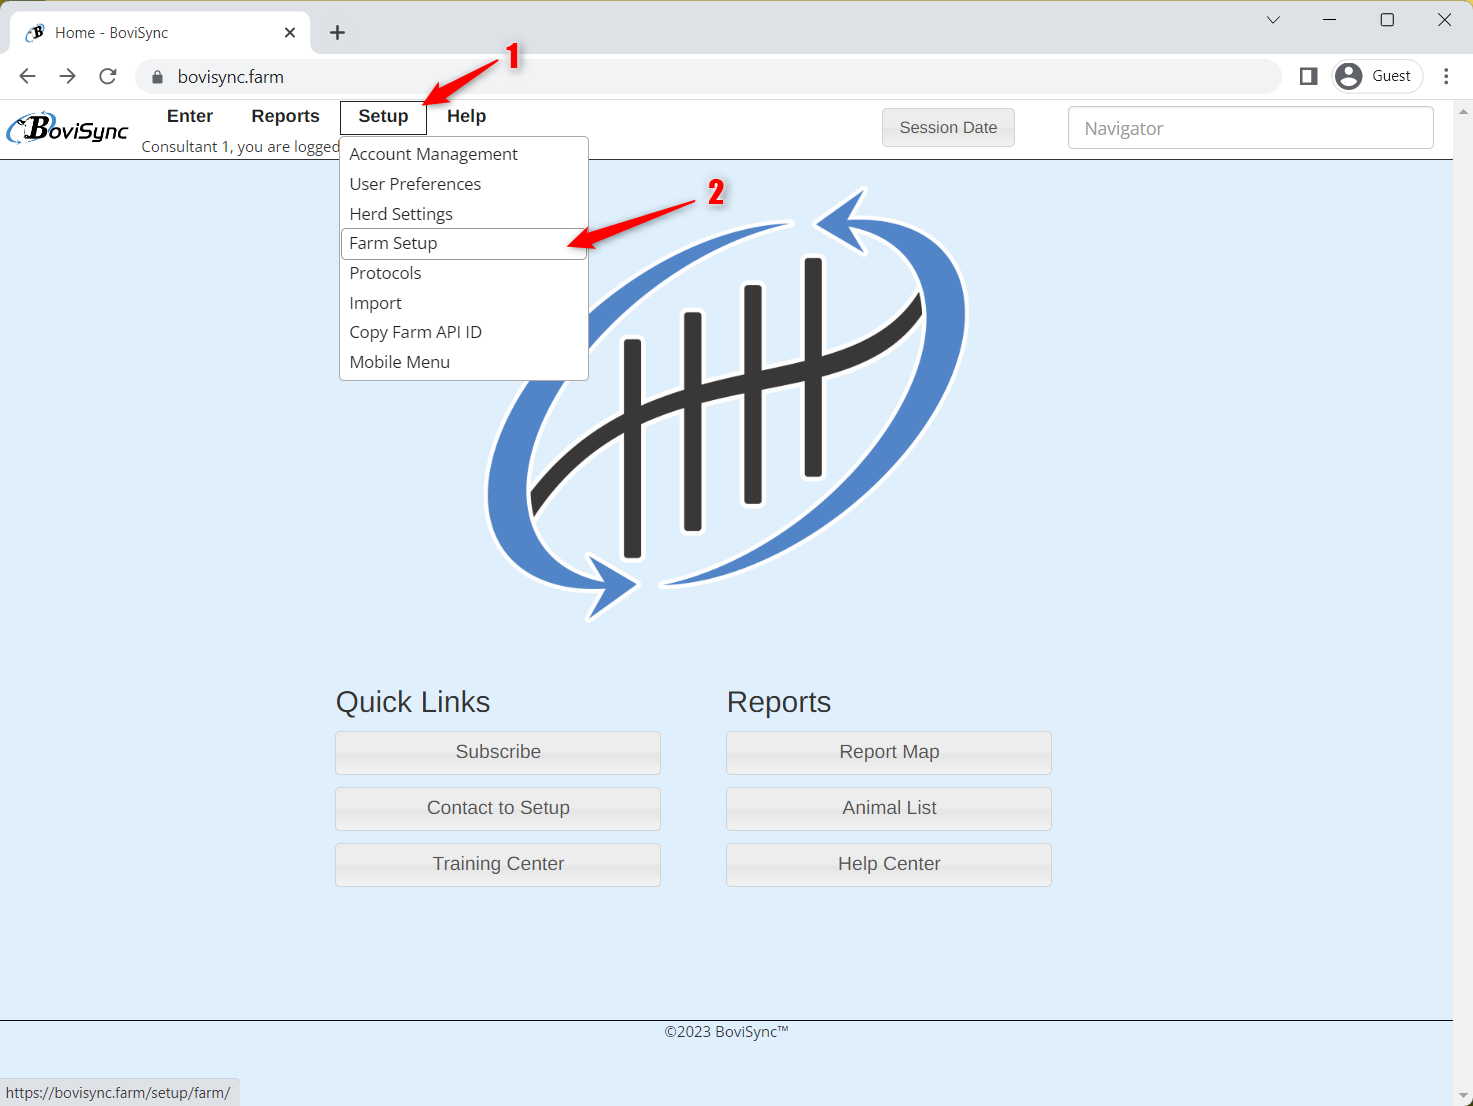Image resolution: width=1473 pixels, height=1106 pixels.
Task: Click the padlock site info icon
Action: coord(157,77)
